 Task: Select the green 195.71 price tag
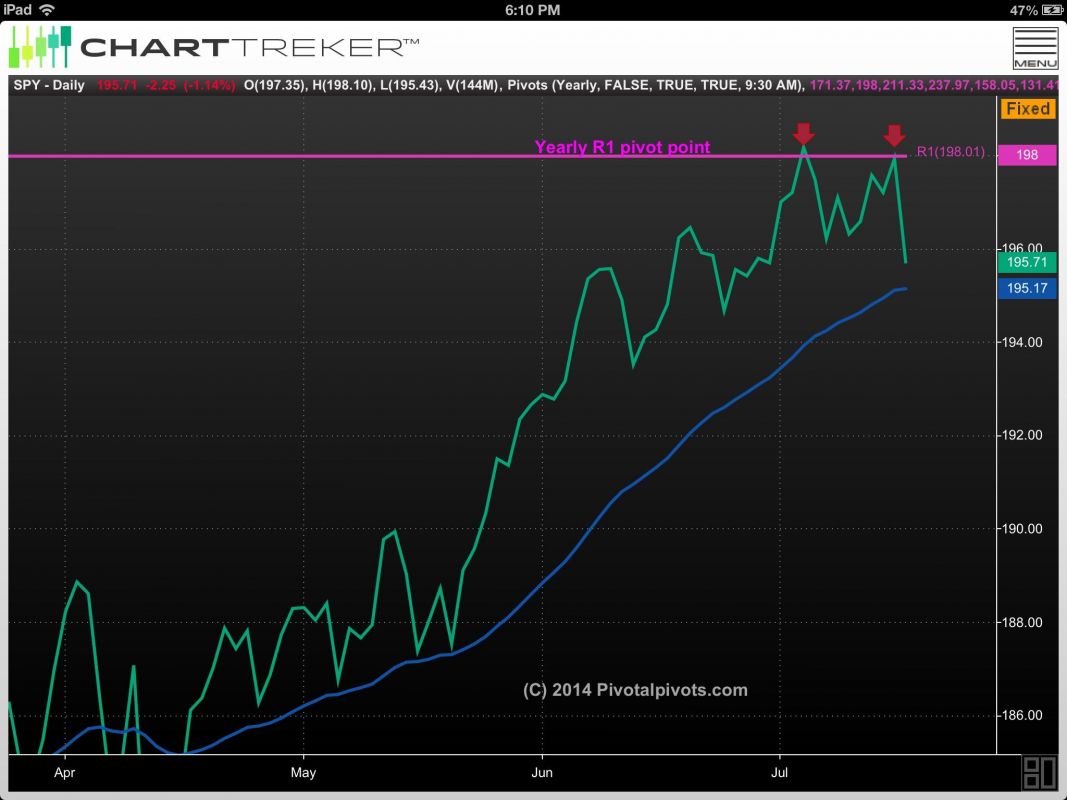point(1026,262)
